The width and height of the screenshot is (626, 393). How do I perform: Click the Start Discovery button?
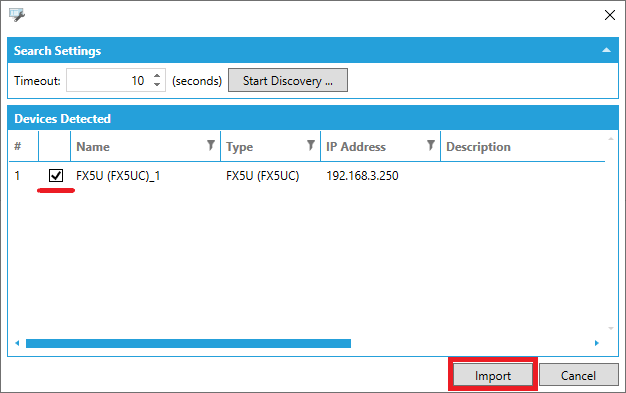pos(288,80)
